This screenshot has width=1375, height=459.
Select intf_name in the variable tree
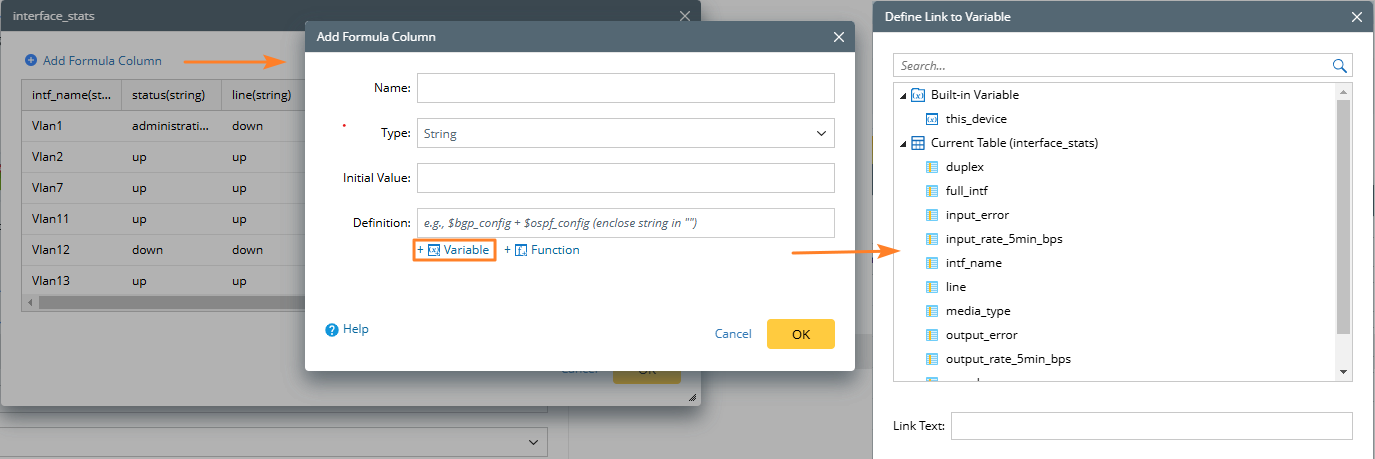973,263
